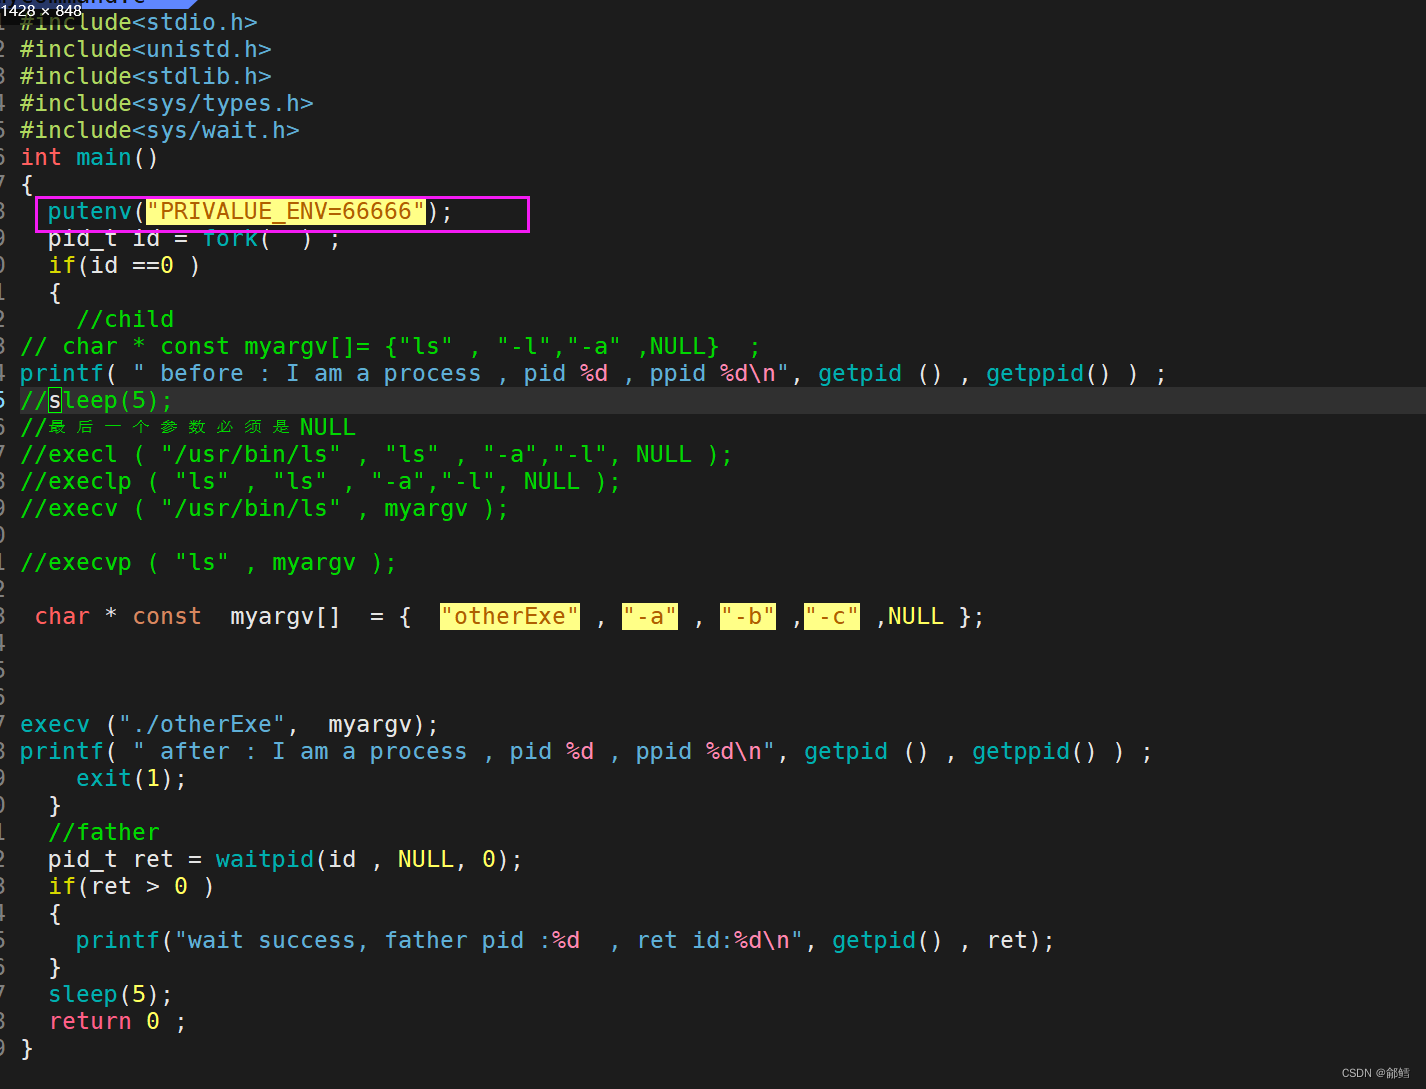Click the #include<sys/types.h> line

click(x=166, y=103)
